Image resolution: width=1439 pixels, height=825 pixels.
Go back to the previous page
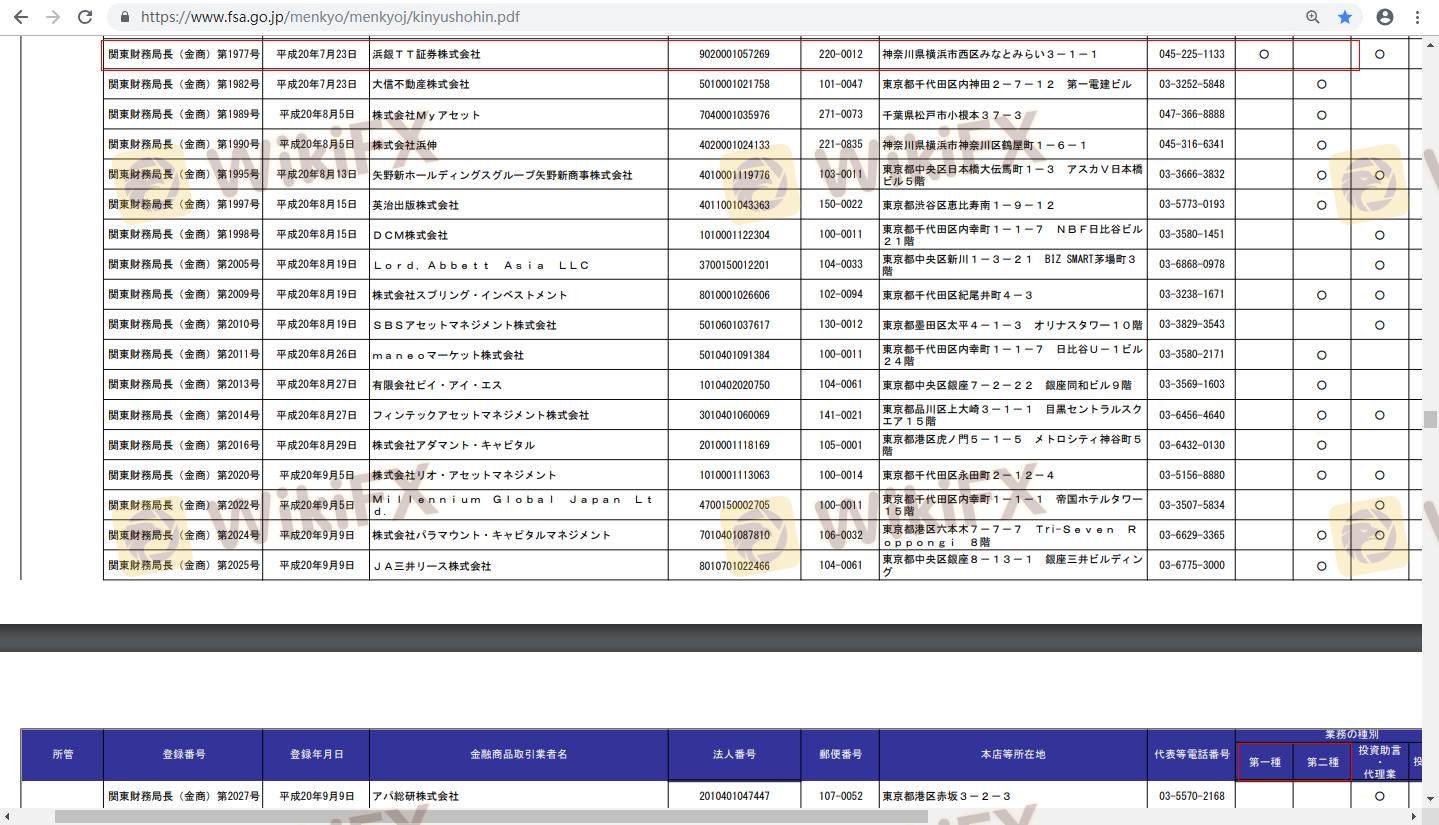pos(20,17)
